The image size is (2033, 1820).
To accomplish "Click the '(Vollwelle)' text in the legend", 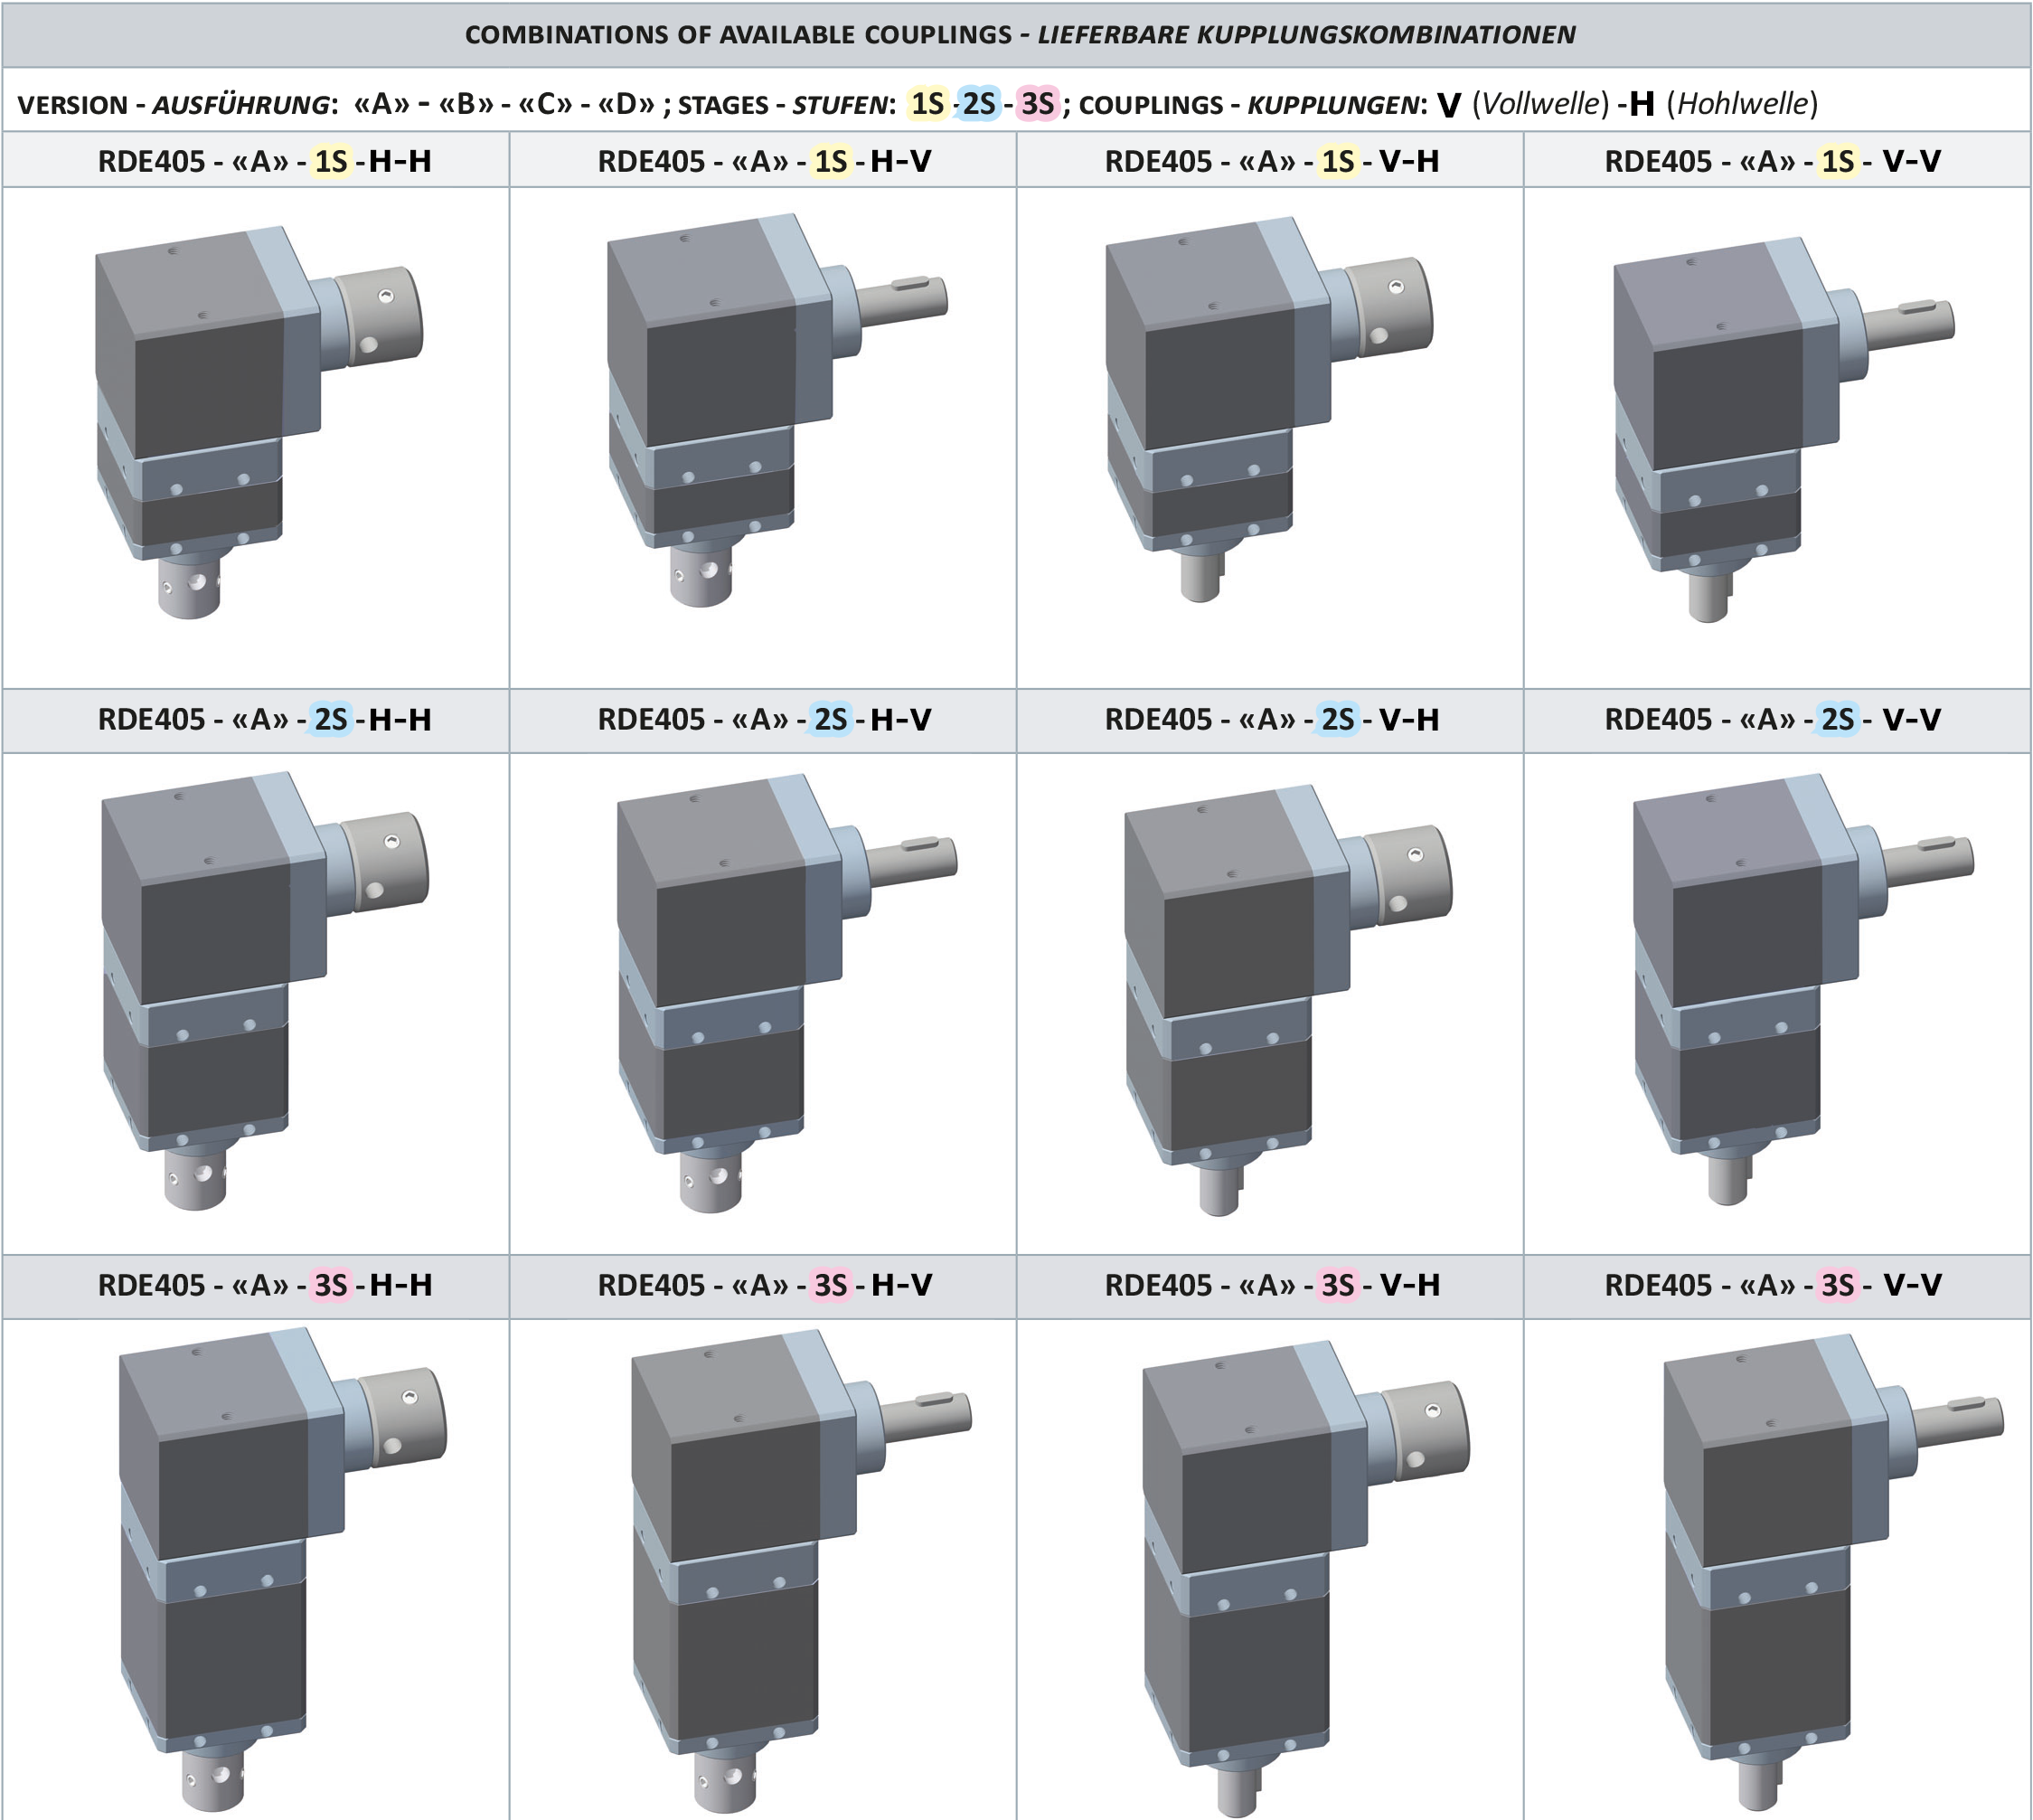I will click(1541, 104).
